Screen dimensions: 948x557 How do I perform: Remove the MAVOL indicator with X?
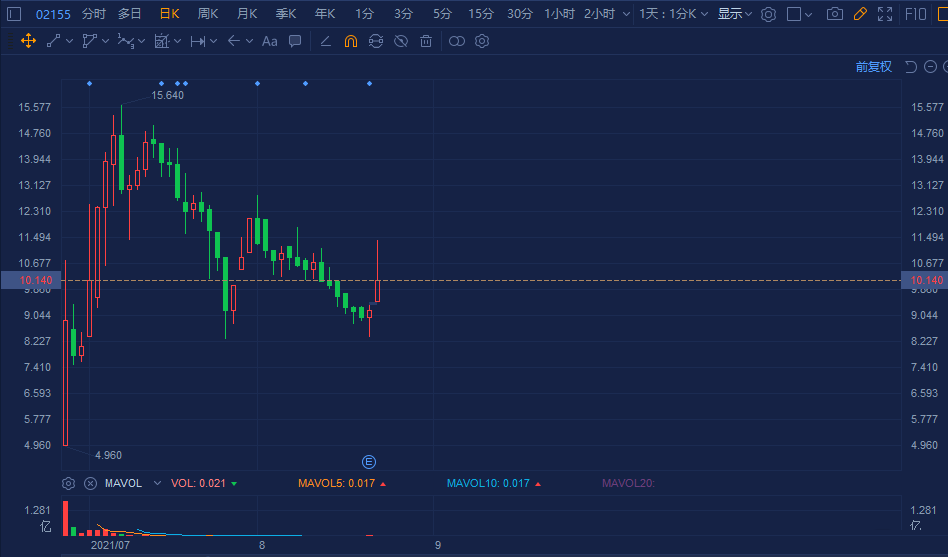click(90, 483)
